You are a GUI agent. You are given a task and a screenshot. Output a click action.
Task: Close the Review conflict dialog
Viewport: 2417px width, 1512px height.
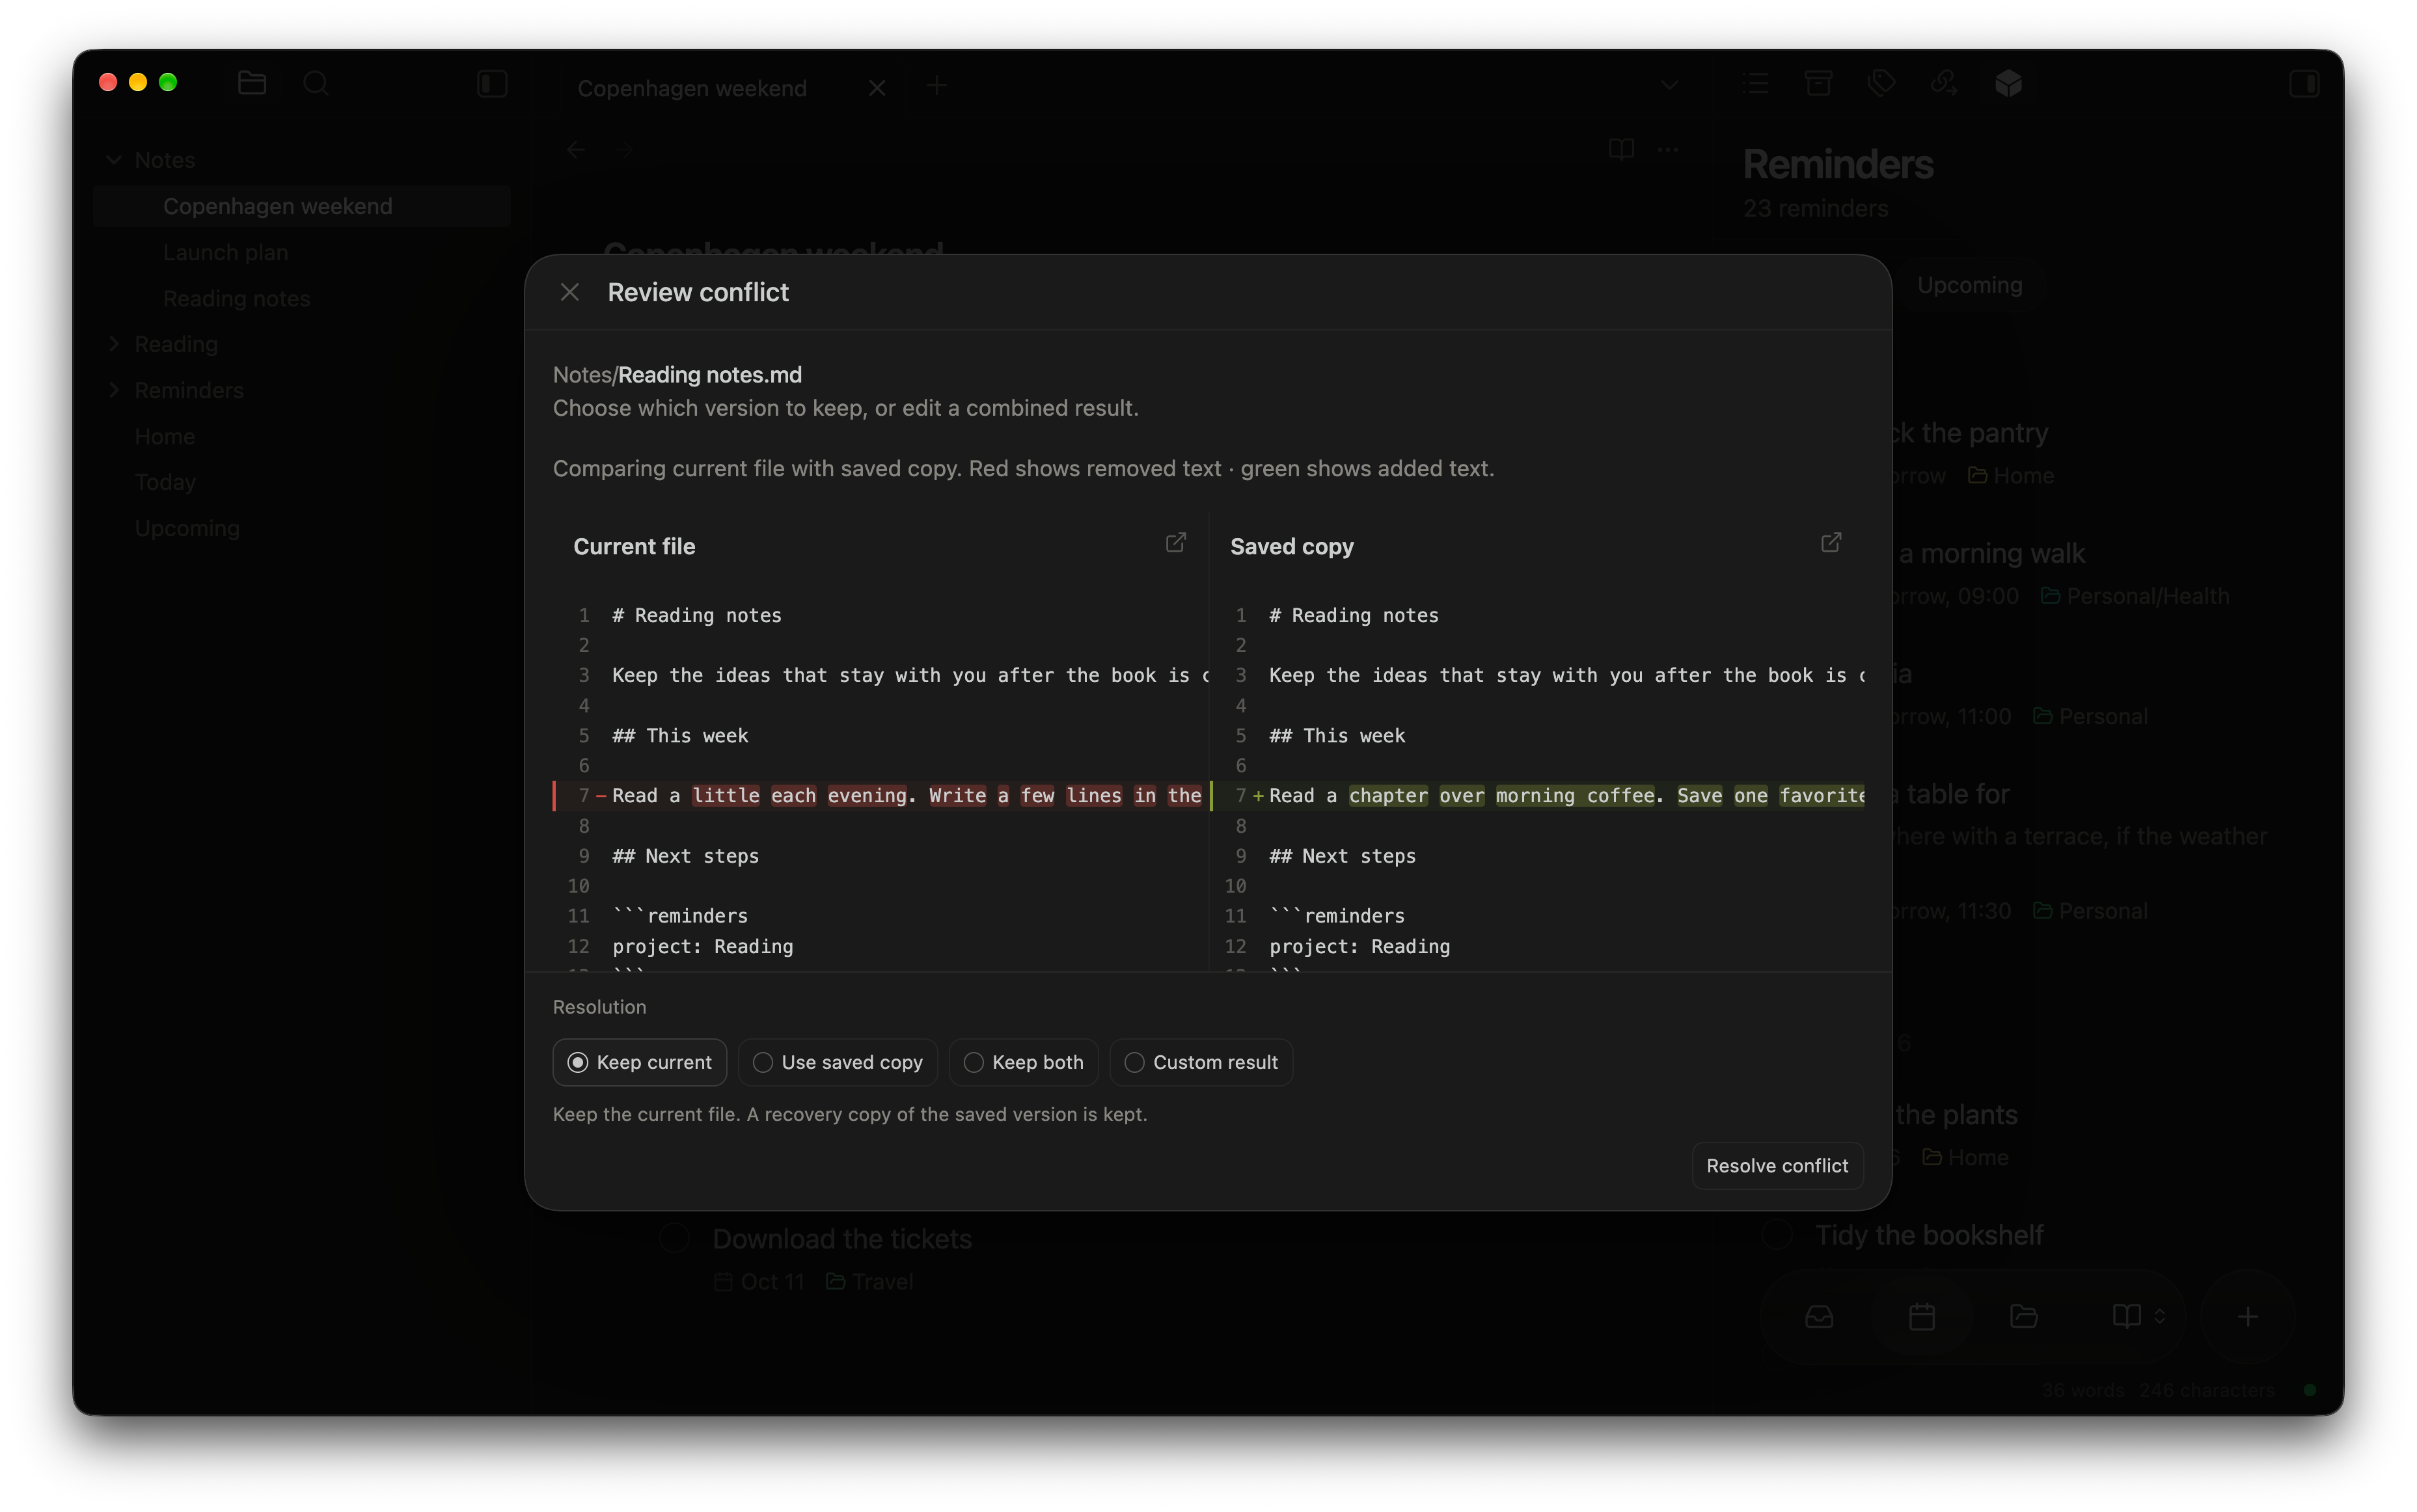[x=569, y=292]
